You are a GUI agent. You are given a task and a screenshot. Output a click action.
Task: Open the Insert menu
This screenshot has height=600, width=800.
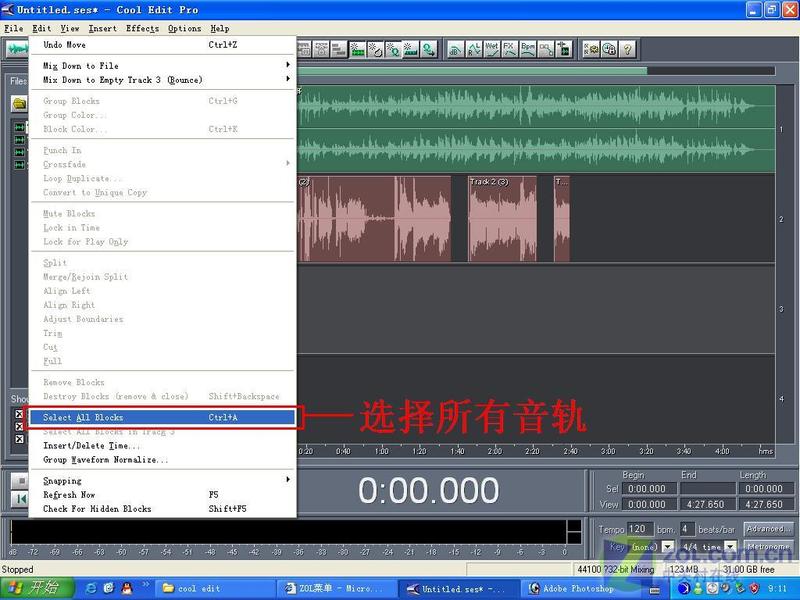[x=103, y=29]
